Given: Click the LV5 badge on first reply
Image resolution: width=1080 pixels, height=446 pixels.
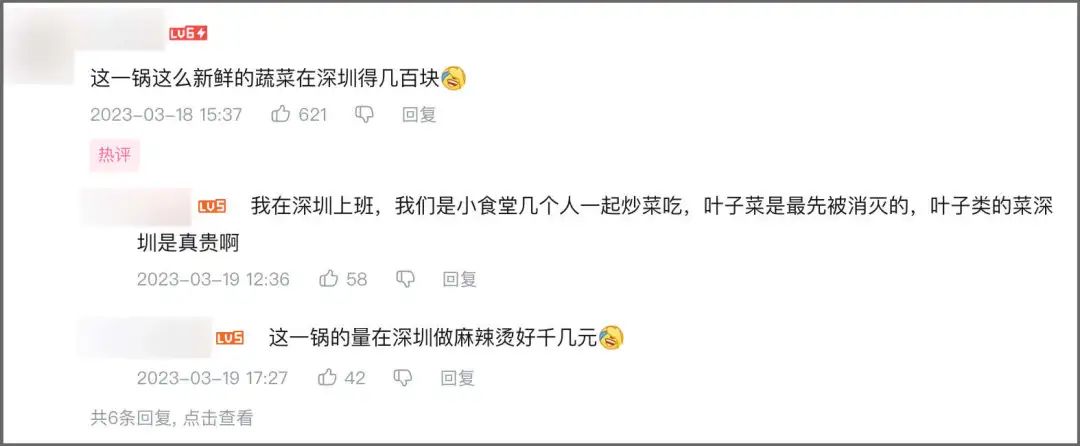Looking at the screenshot, I should tap(212, 206).
